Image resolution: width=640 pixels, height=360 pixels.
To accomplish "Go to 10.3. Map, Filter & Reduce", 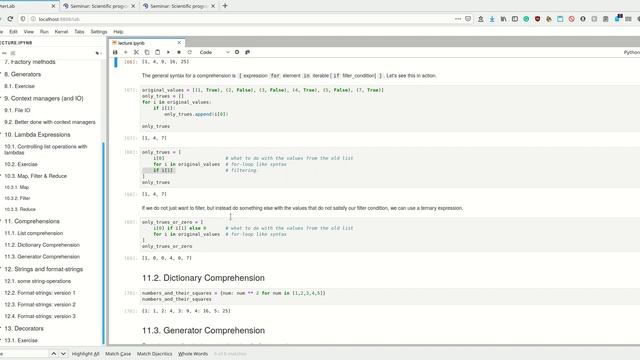I will click(36, 176).
